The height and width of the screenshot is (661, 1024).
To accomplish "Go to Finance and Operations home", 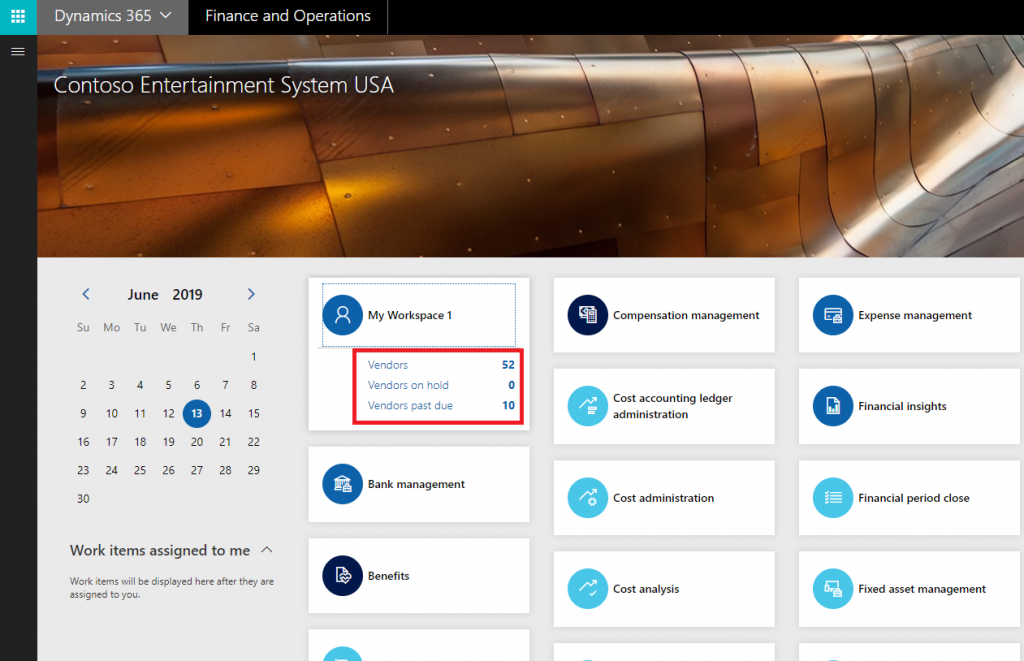I will click(287, 16).
